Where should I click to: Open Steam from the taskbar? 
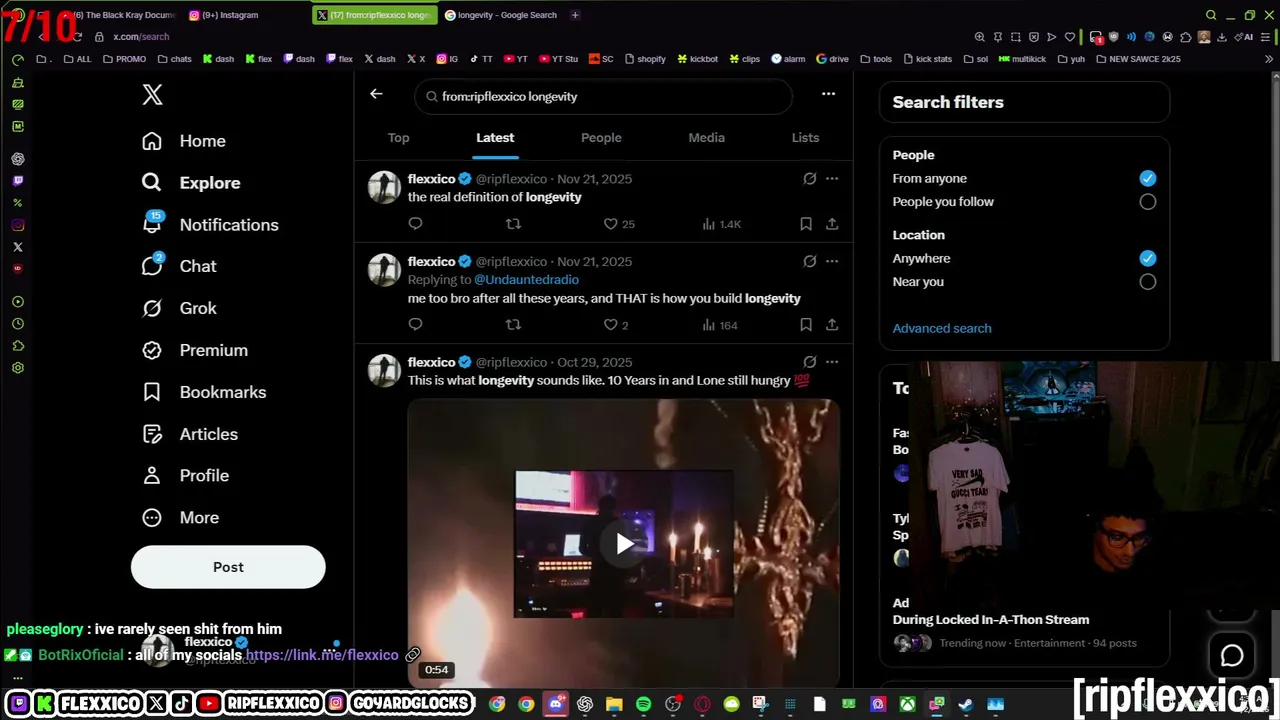965,704
